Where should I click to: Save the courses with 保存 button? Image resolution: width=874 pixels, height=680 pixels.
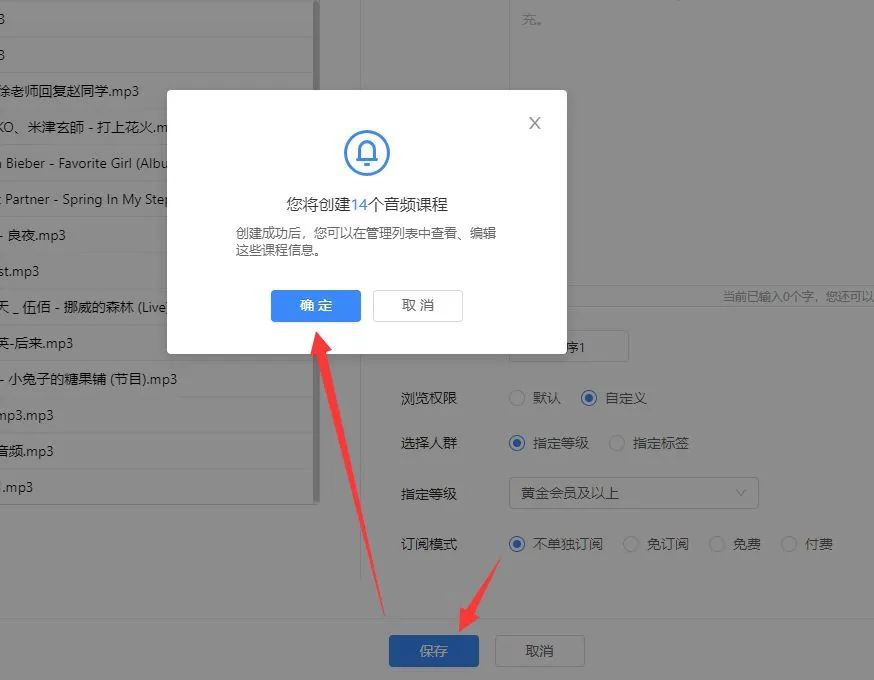point(433,650)
